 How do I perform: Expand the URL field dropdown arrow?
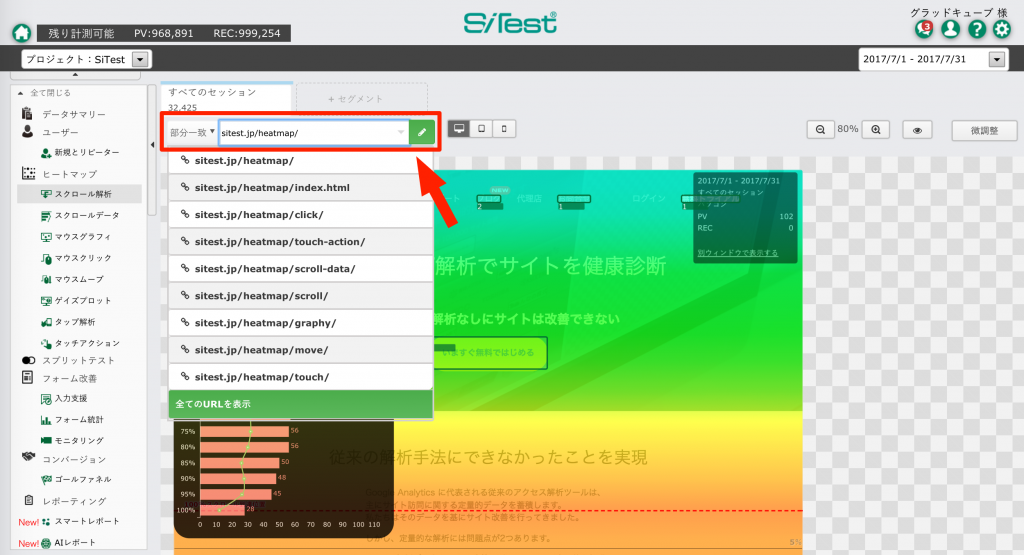tap(400, 133)
